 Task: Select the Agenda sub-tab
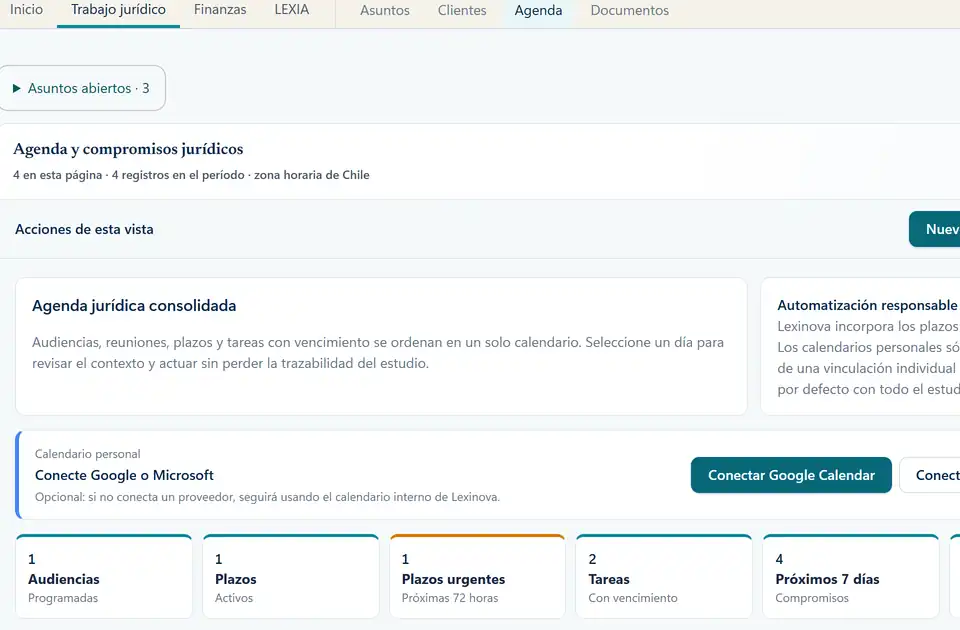coord(538,10)
